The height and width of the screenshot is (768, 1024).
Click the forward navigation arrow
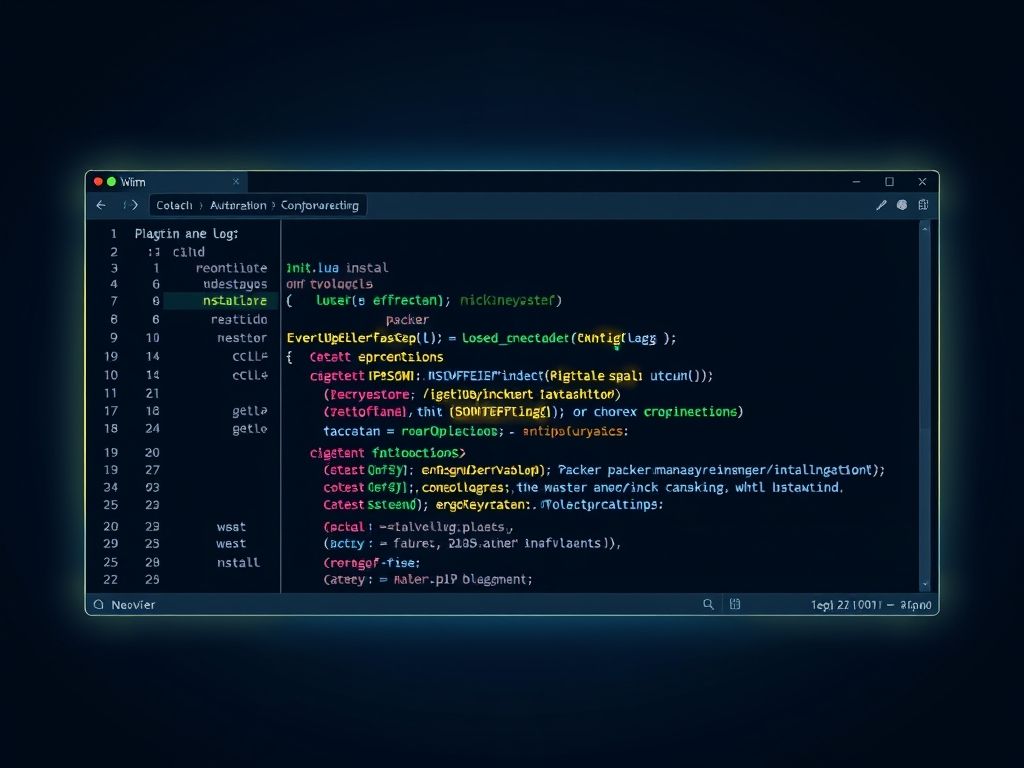tap(134, 204)
